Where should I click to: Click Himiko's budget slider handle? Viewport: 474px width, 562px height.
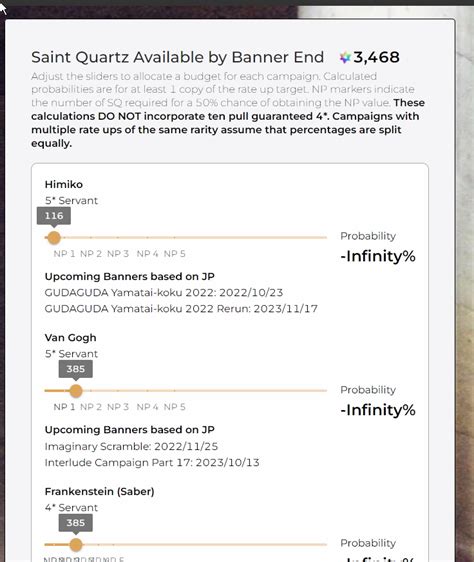54,238
